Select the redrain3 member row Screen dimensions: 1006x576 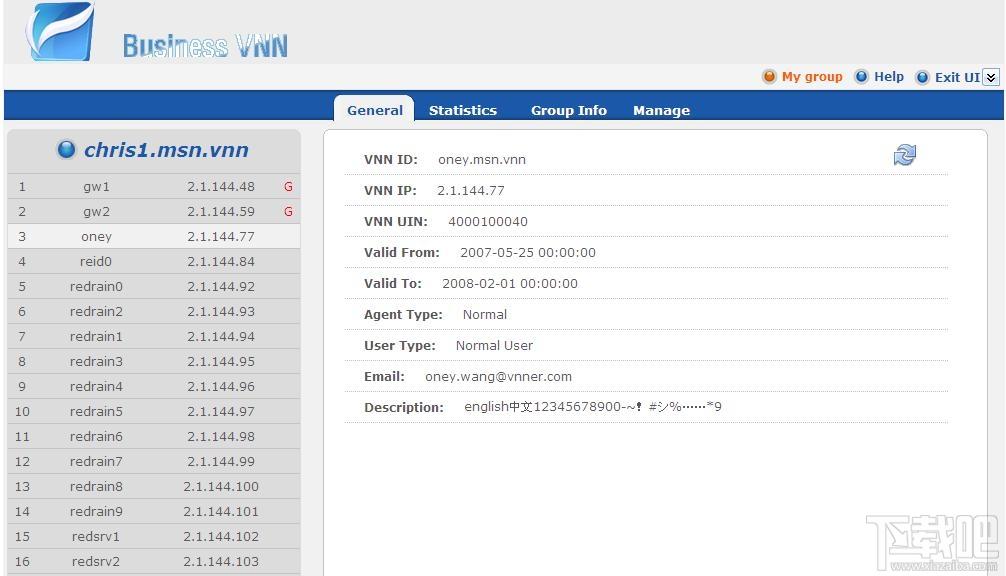click(x=154, y=362)
